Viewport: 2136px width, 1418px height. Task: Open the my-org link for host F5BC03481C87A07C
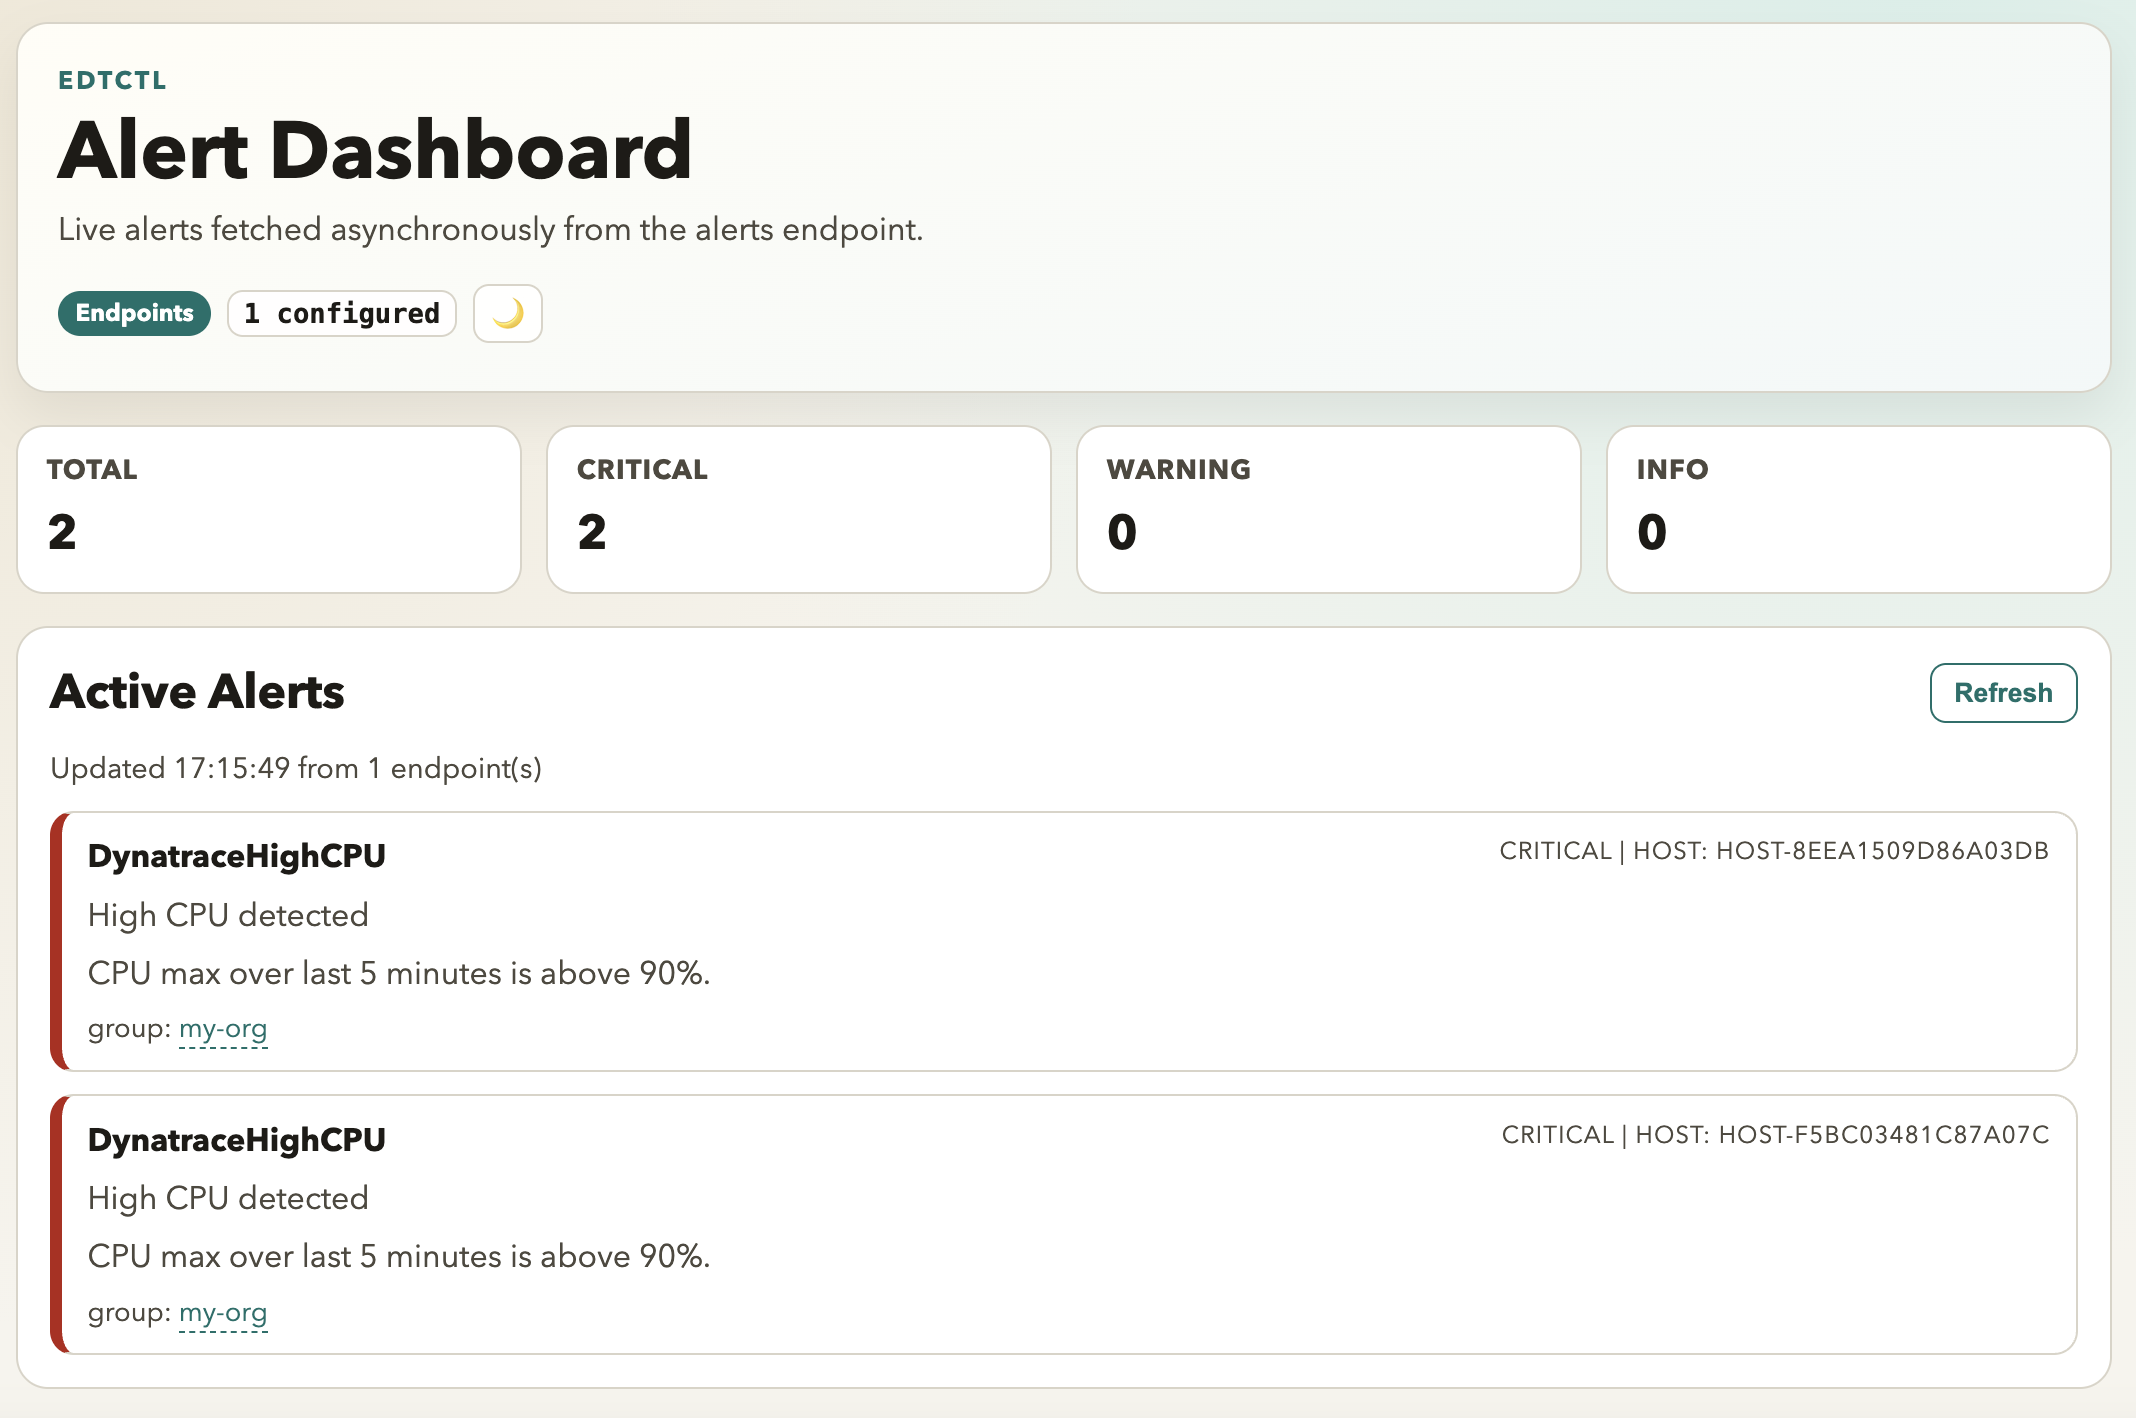pos(223,1313)
